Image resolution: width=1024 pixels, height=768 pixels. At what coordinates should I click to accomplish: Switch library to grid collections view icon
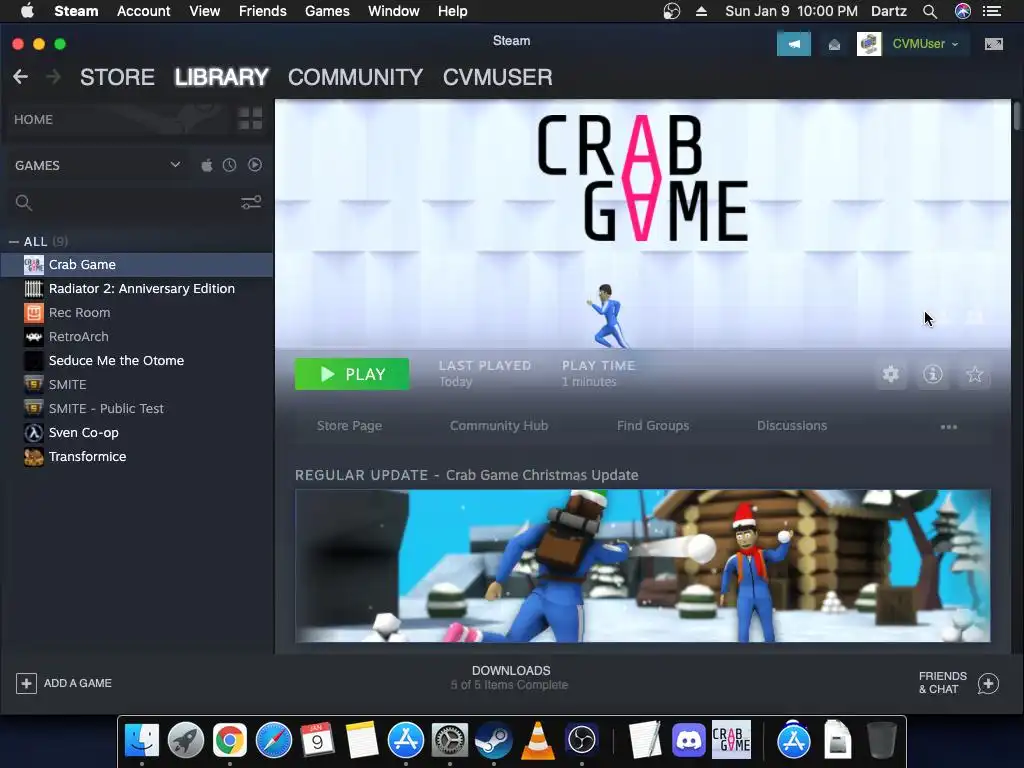click(250, 119)
